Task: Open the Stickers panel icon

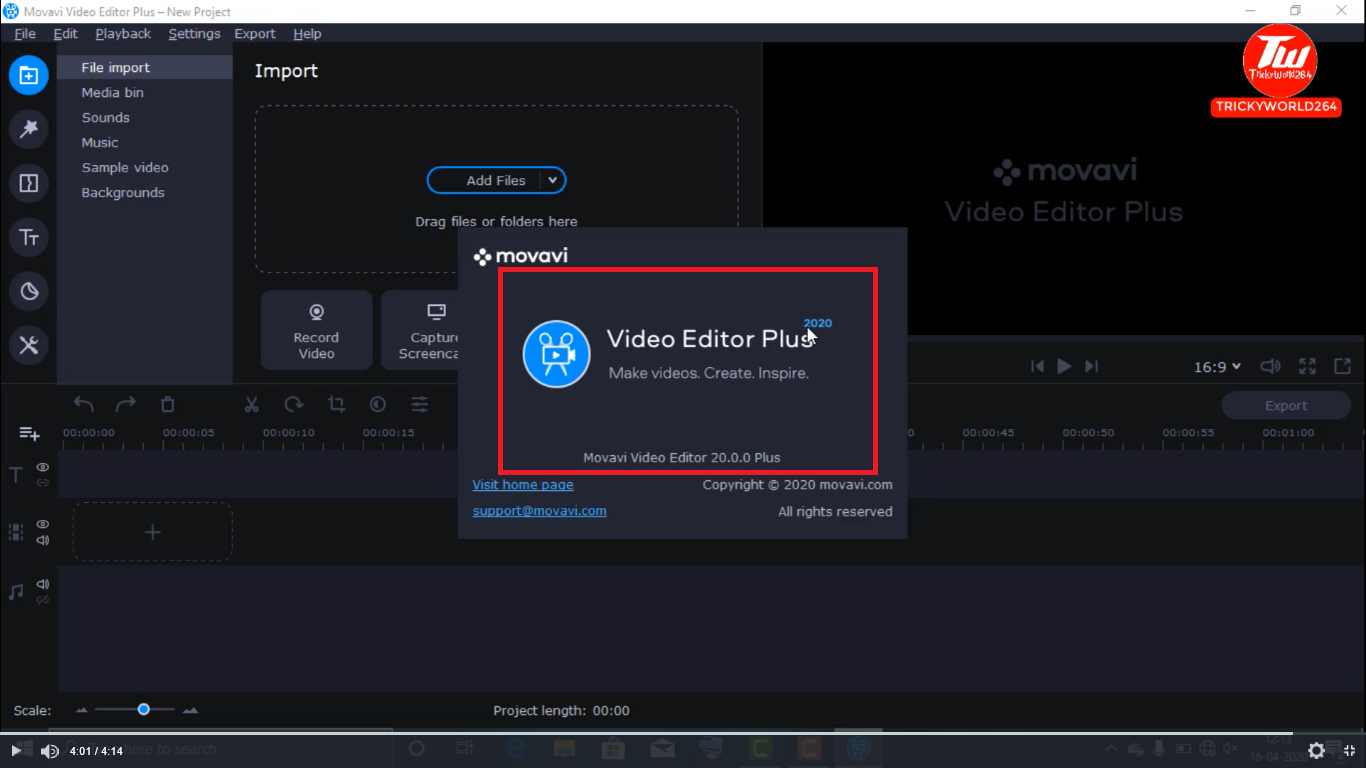Action: pyautogui.click(x=29, y=291)
